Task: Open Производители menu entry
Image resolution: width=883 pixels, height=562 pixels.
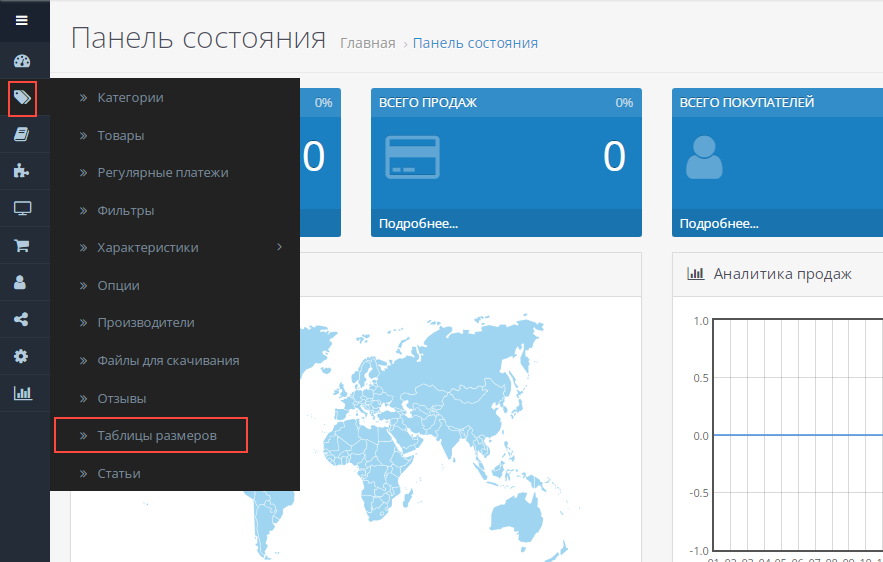Action: [x=145, y=323]
